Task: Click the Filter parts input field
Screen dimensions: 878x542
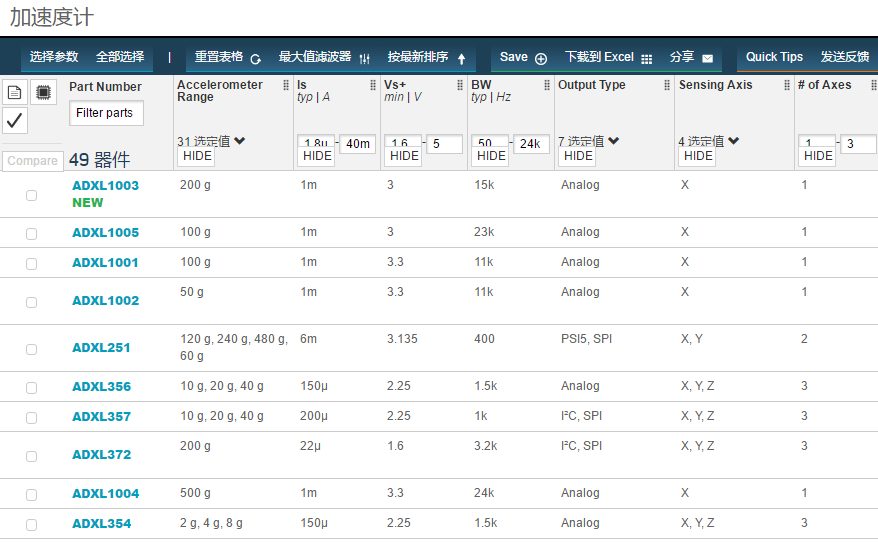Action: tap(106, 113)
